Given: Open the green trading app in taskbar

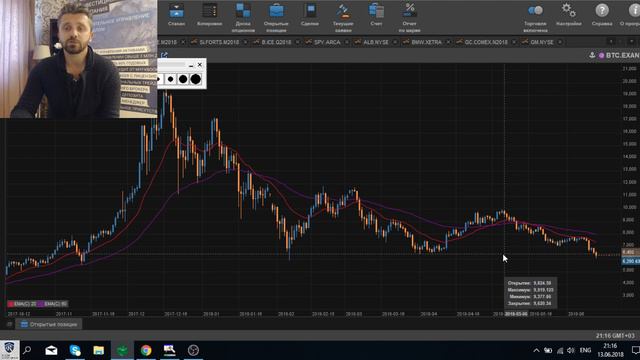Looking at the screenshot, I should point(122,350).
